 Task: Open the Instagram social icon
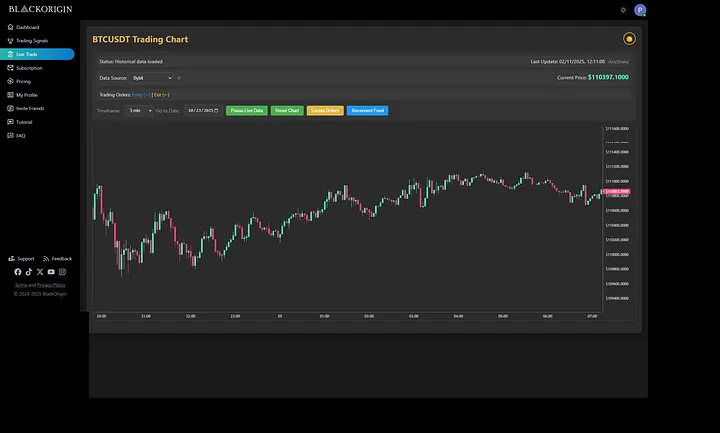(62, 272)
